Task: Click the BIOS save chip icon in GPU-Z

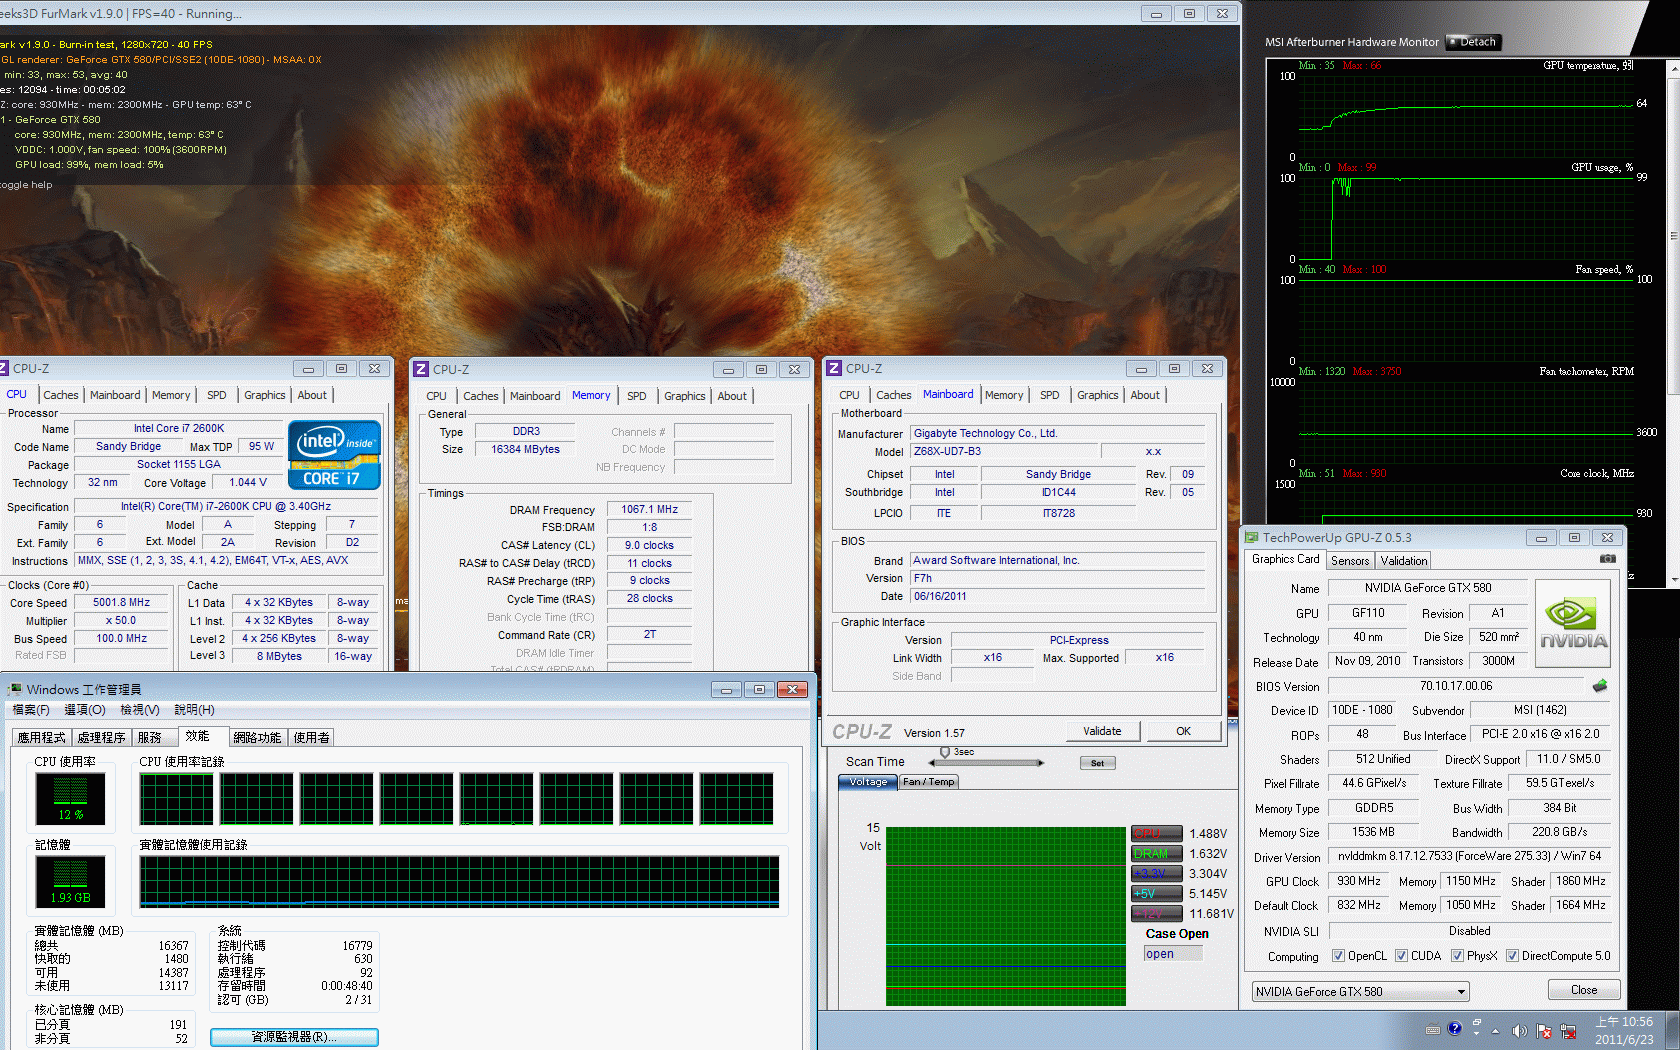Action: (x=1599, y=686)
